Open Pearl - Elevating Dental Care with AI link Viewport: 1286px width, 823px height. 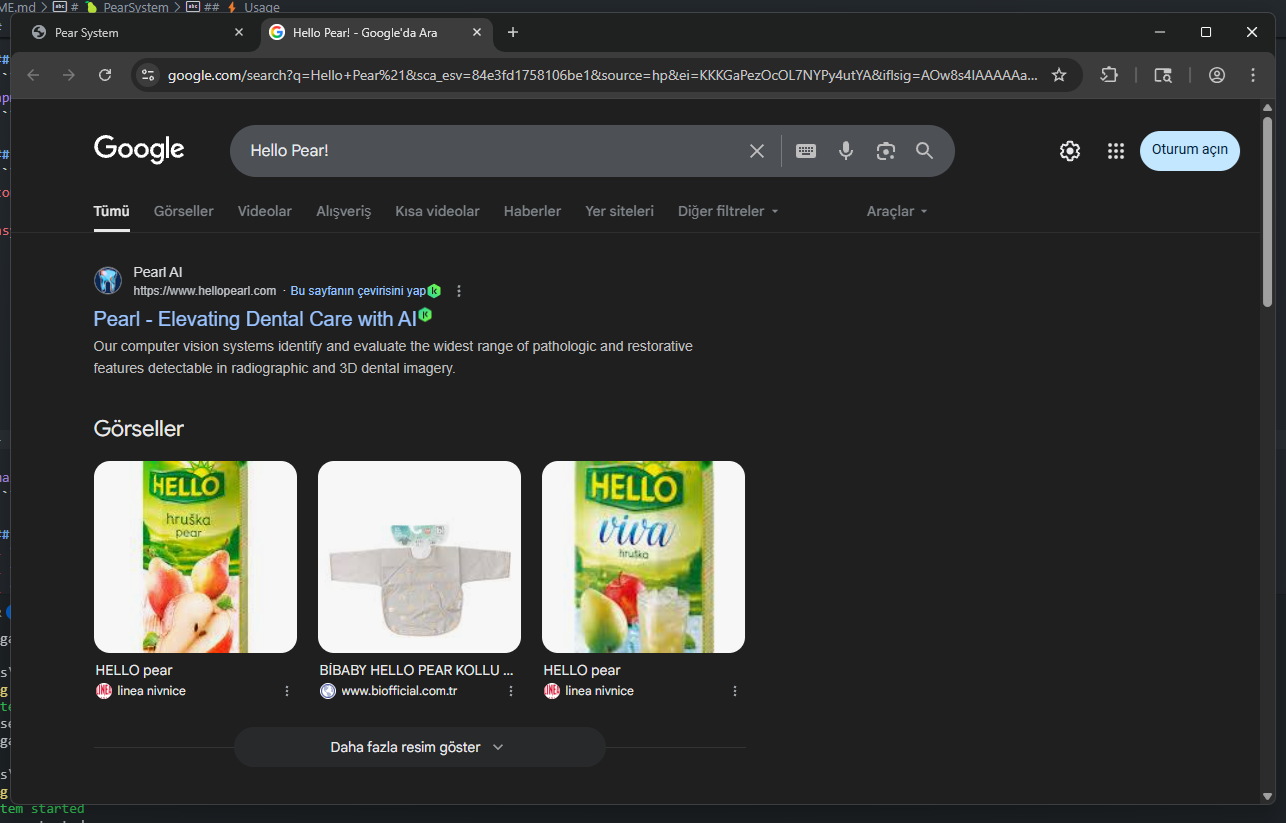[255, 319]
